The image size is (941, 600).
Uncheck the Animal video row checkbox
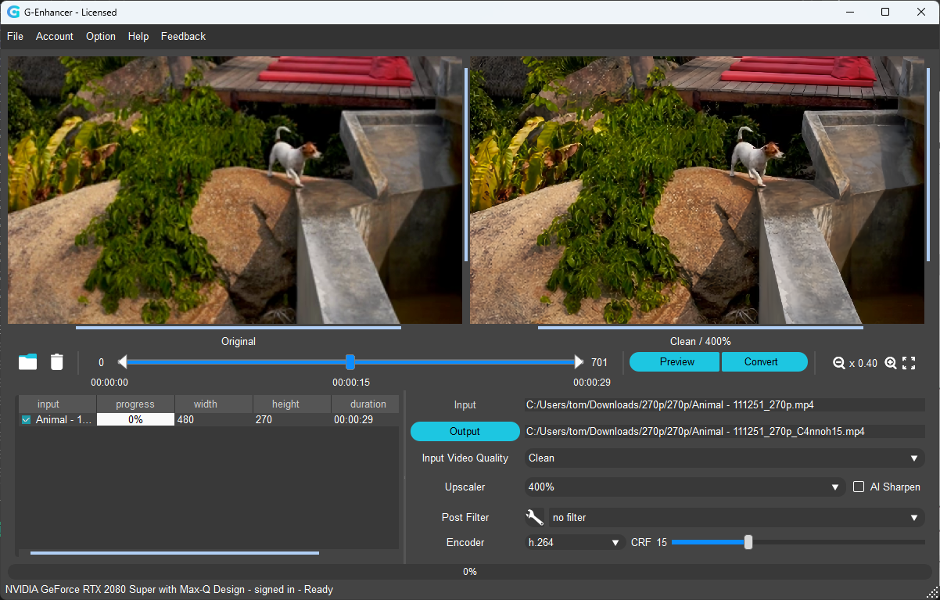[26, 420]
